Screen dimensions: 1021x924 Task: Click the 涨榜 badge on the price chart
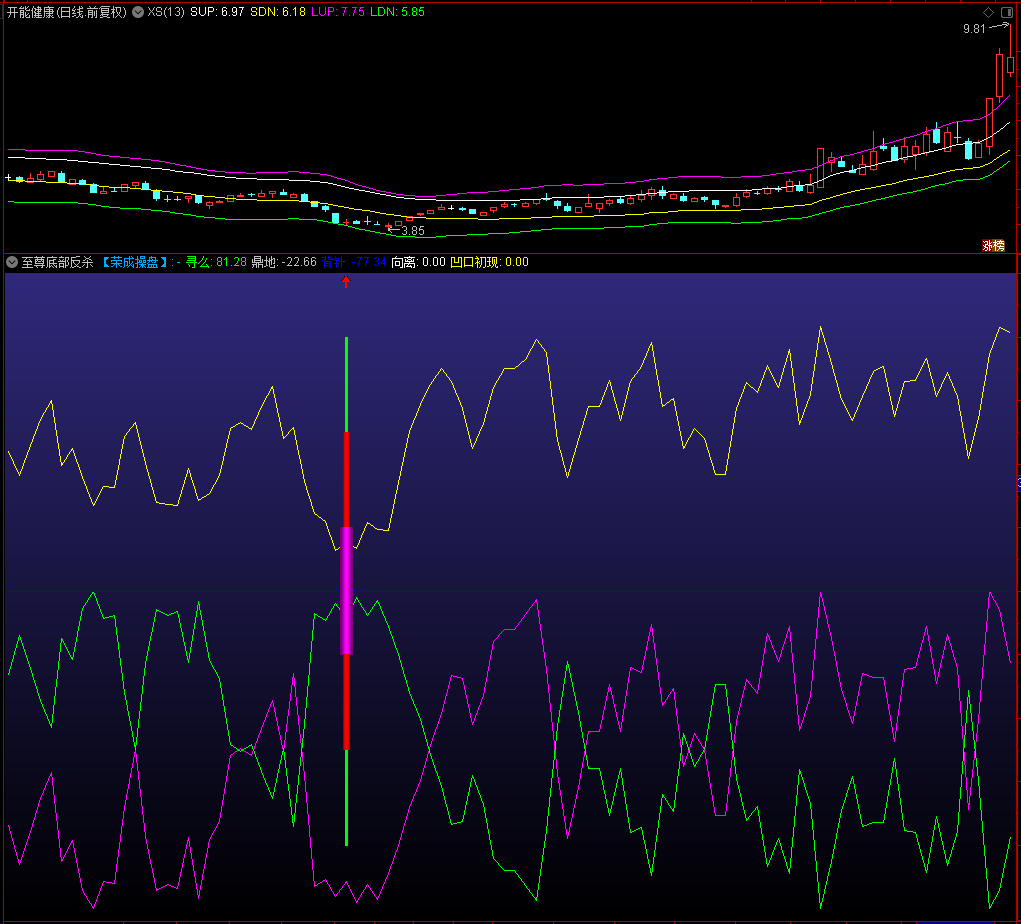993,245
